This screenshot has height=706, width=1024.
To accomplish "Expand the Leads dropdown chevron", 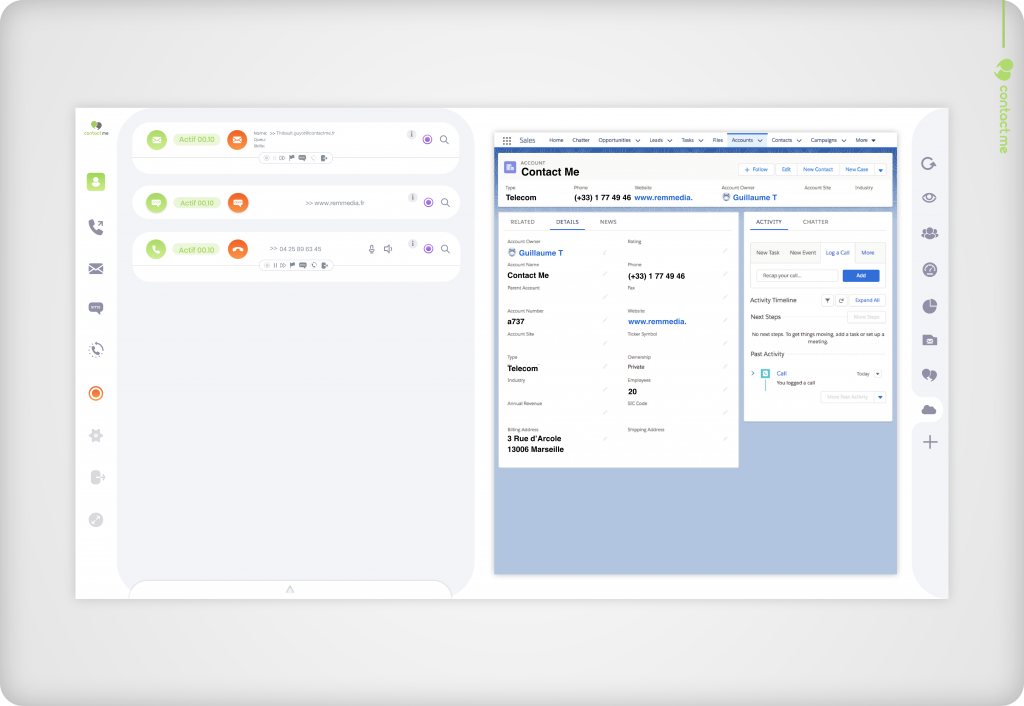I will tap(669, 140).
